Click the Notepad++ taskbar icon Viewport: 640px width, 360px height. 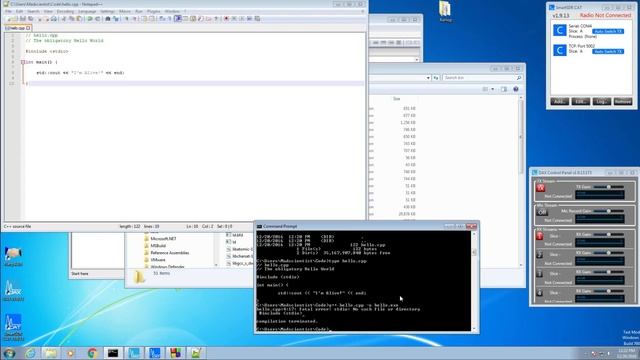pyautogui.click(x=196, y=353)
